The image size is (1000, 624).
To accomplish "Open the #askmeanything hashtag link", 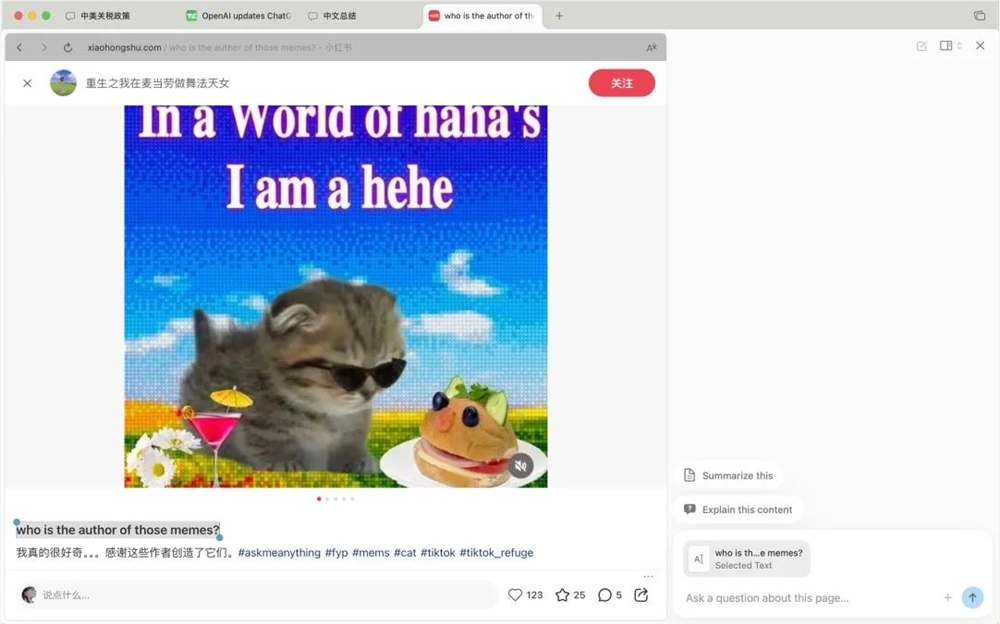I will click(x=279, y=553).
